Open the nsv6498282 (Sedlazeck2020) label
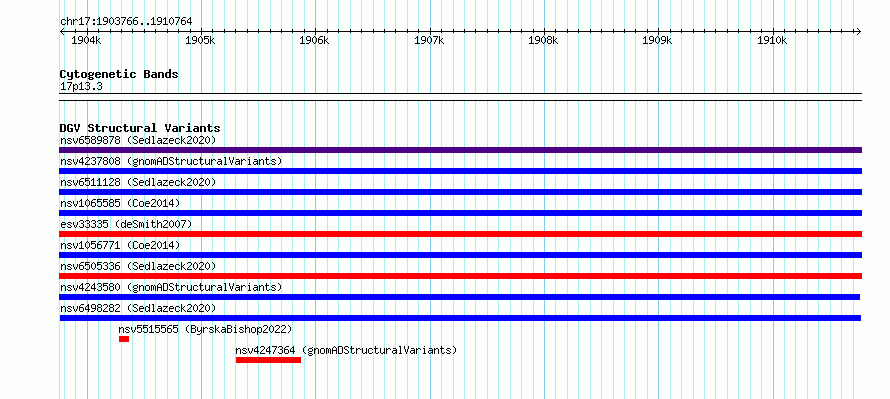This screenshot has height=399, width=890. [x=138, y=308]
